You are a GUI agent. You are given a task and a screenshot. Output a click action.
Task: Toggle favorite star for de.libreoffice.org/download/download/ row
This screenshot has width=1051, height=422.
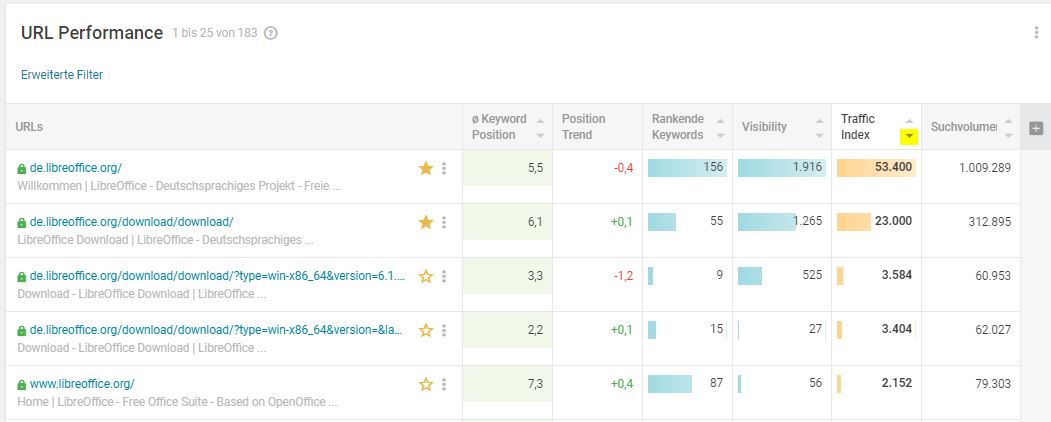click(426, 222)
